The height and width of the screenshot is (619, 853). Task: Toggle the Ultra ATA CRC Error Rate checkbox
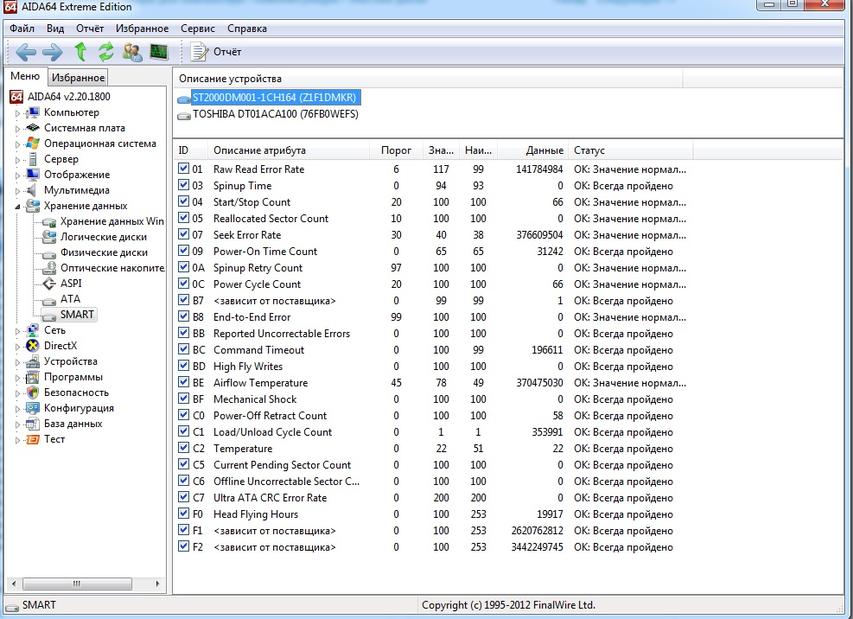tap(183, 497)
